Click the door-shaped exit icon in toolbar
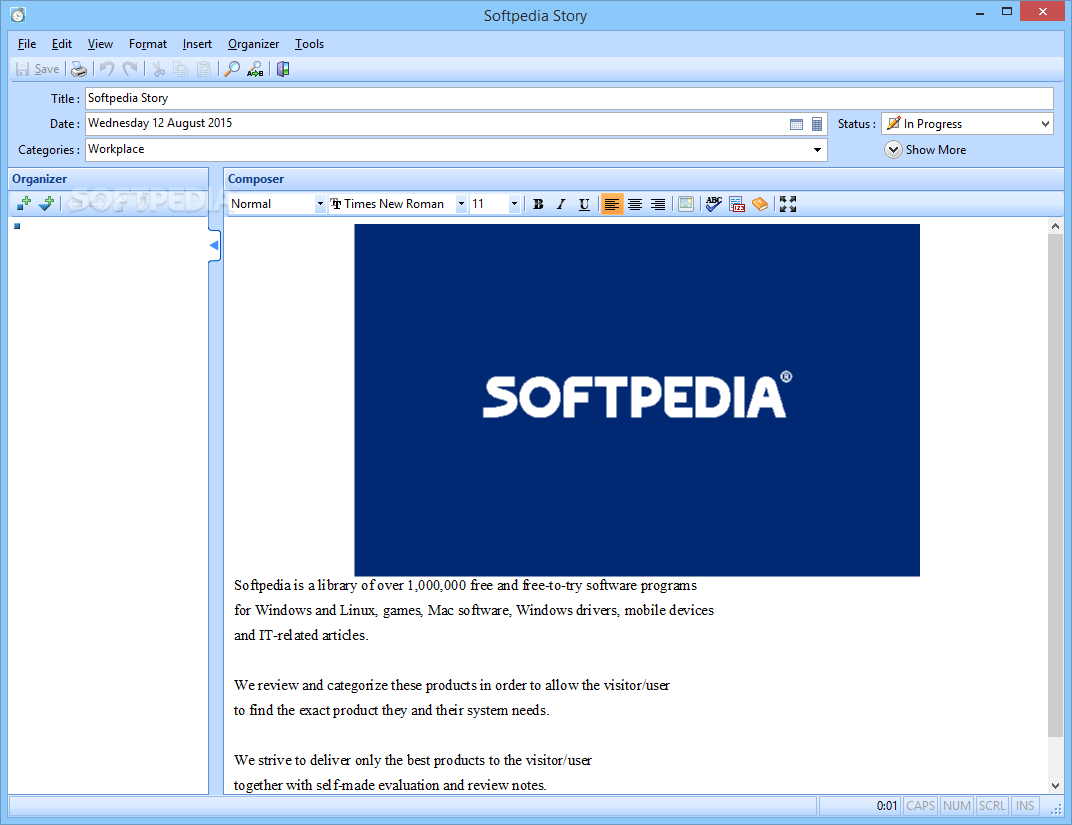This screenshot has height=825, width=1072. [283, 69]
